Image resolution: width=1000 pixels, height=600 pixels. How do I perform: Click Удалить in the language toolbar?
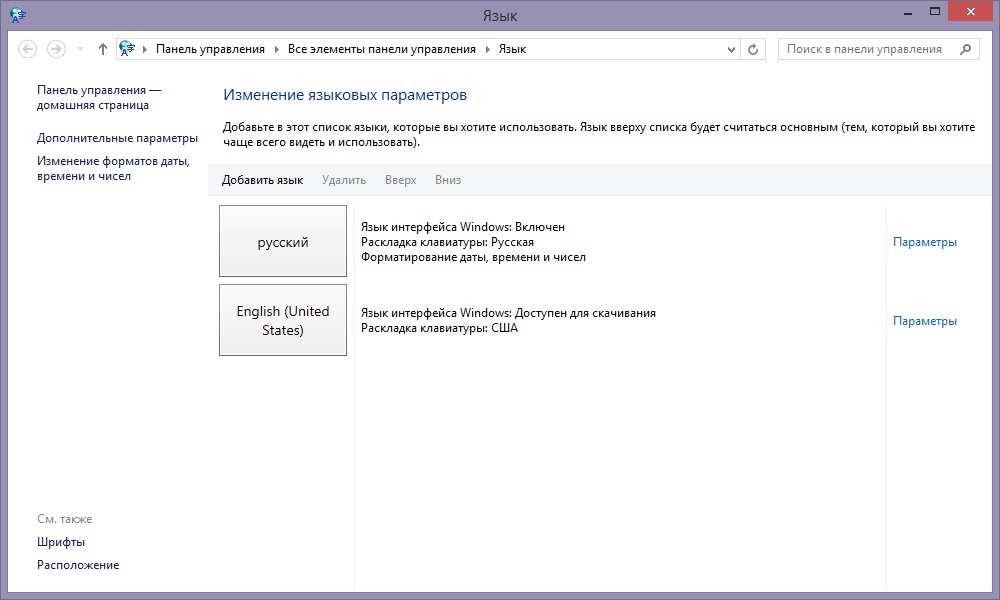[344, 180]
